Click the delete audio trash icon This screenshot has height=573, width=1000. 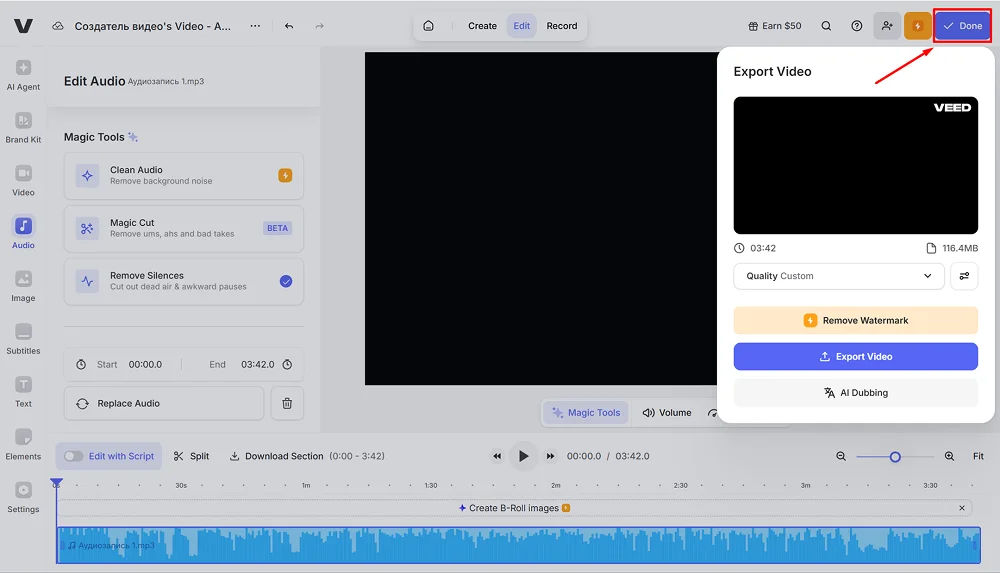click(287, 403)
